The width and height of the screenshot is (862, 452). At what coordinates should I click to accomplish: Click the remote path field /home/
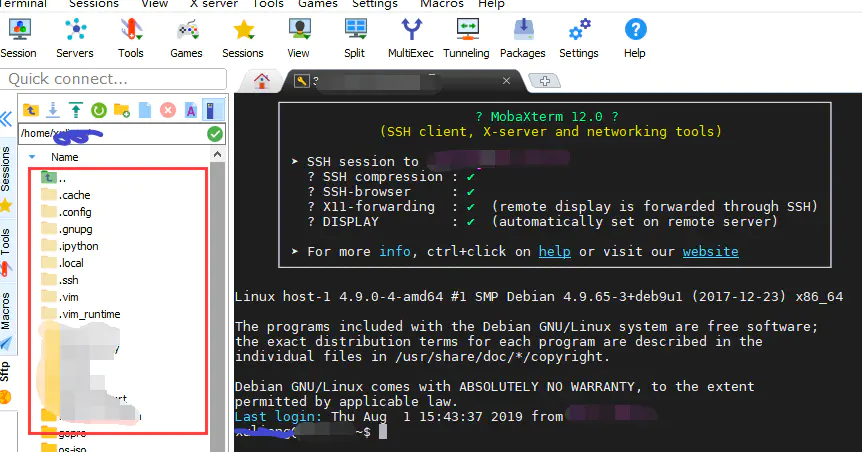pyautogui.click(x=112, y=134)
